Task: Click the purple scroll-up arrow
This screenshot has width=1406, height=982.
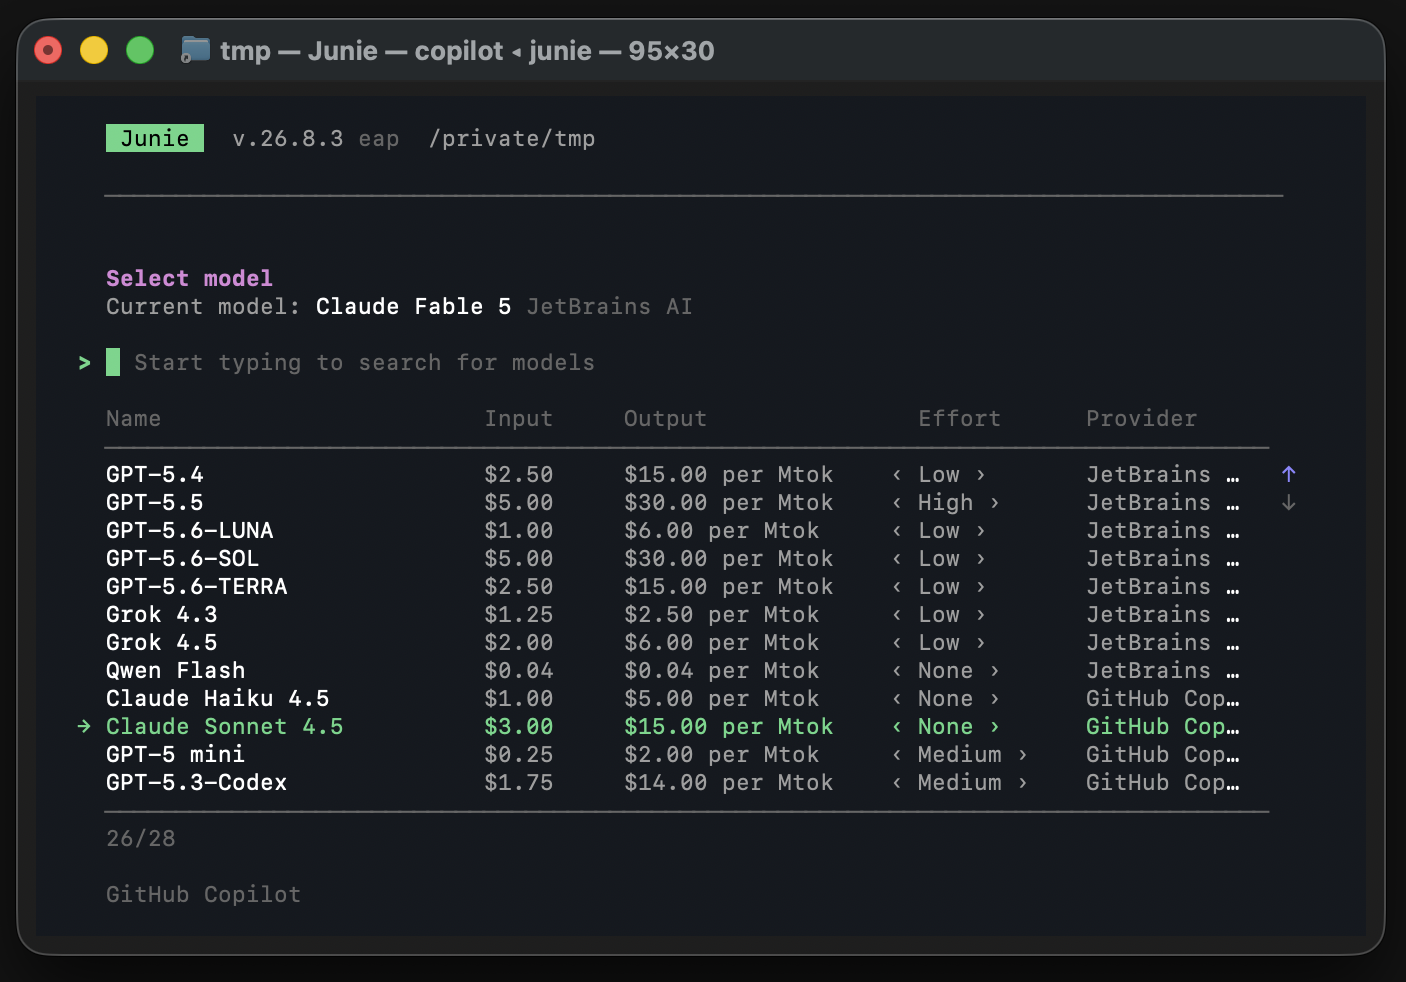Action: 1288,474
